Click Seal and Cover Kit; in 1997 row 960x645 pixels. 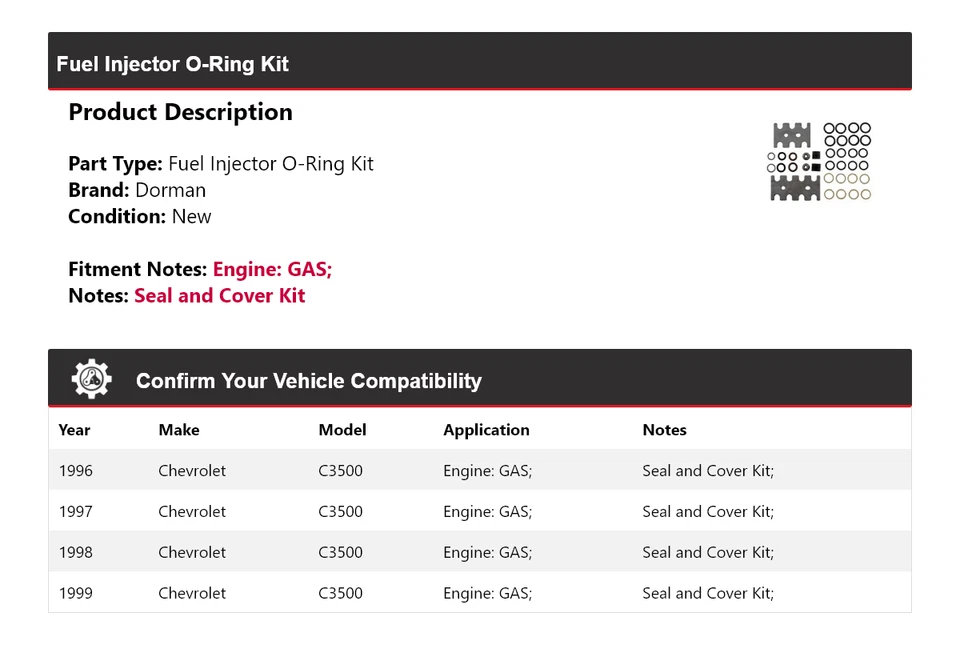pos(708,512)
